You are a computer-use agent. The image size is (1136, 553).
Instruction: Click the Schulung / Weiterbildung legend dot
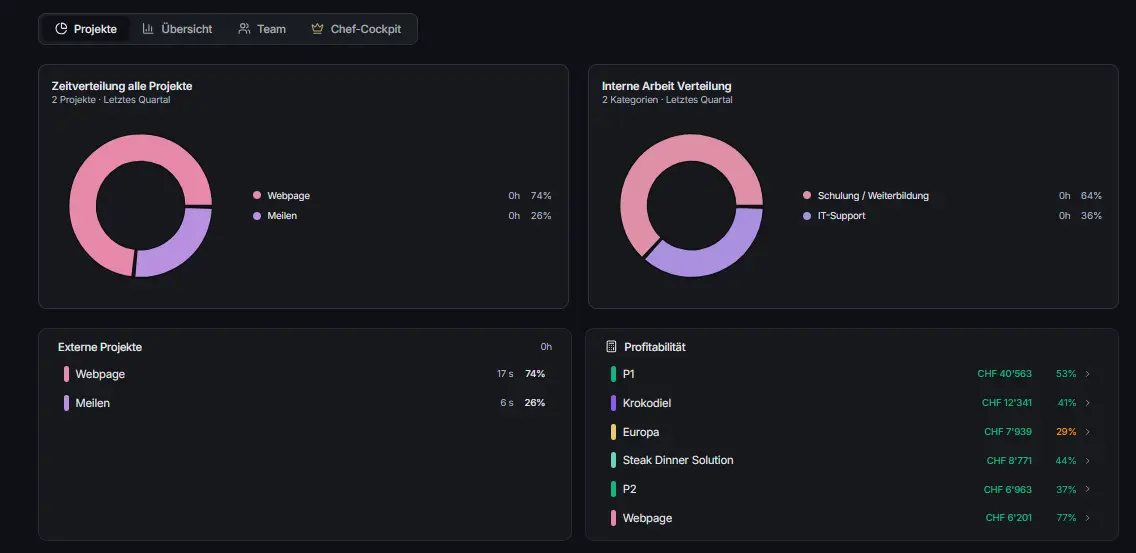[x=807, y=196]
